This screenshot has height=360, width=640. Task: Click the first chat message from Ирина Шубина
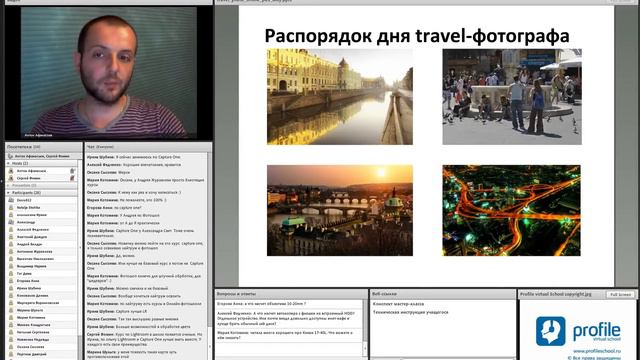(133, 157)
